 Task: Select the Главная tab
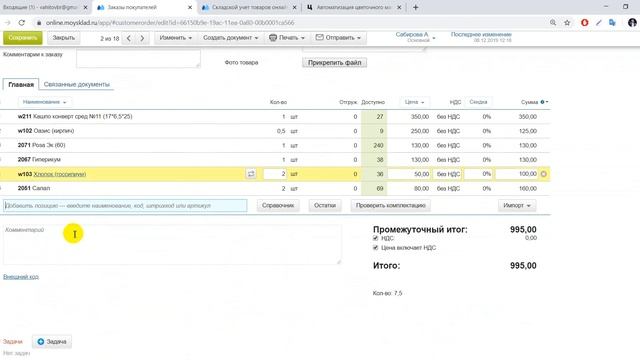tap(21, 84)
